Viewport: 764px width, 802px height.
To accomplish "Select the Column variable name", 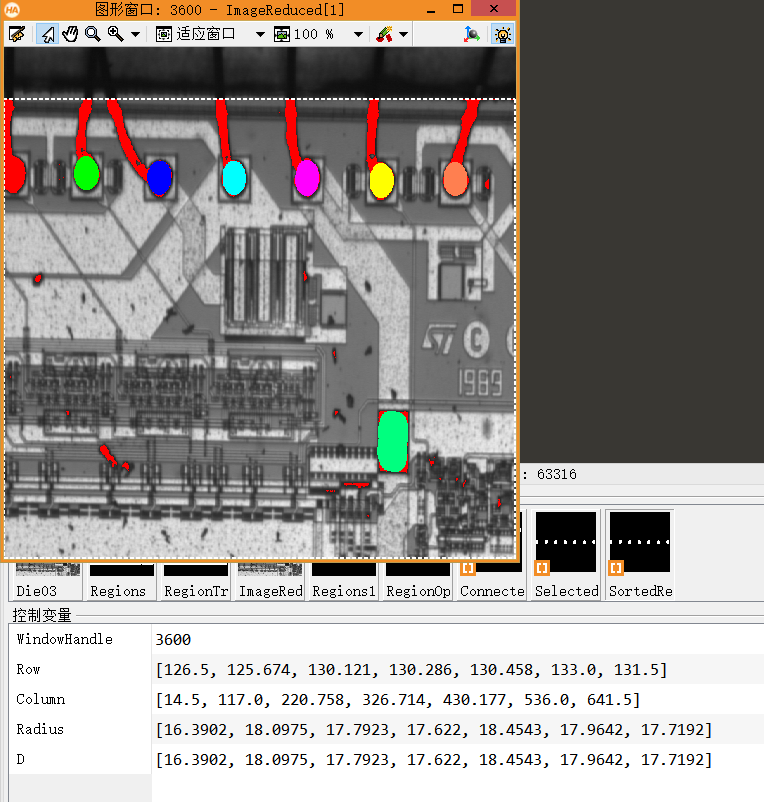I will tap(40, 699).
